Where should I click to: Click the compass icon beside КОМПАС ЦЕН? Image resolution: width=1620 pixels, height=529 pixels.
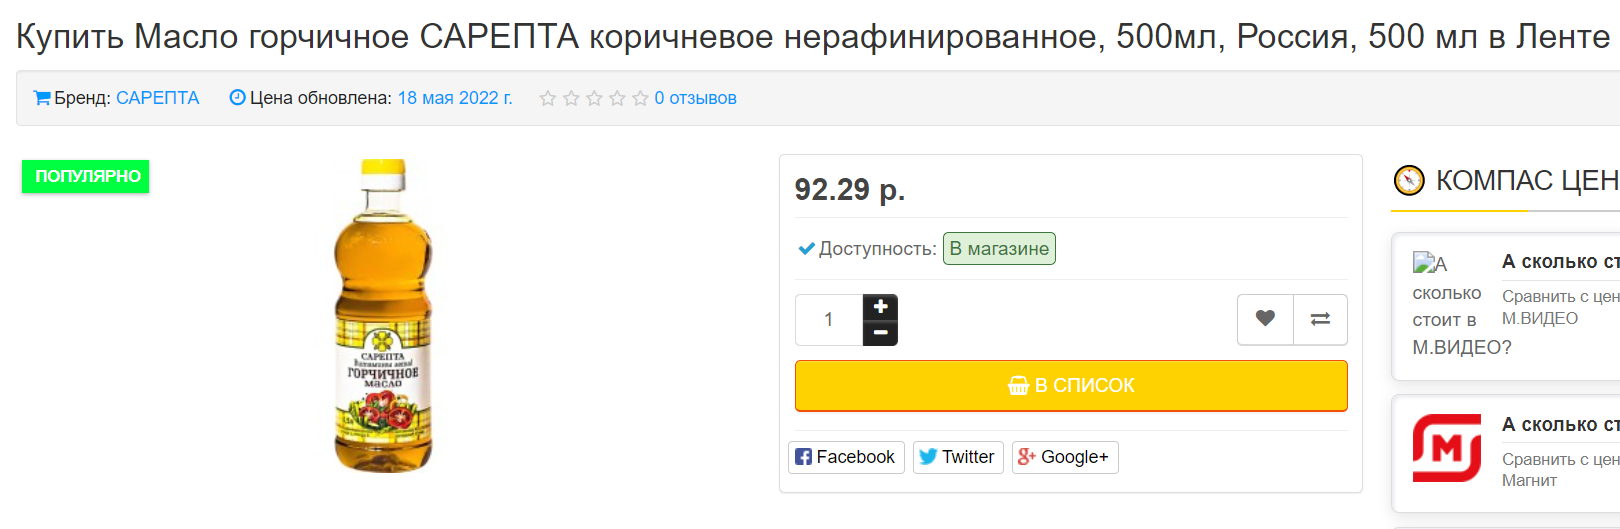coord(1409,180)
